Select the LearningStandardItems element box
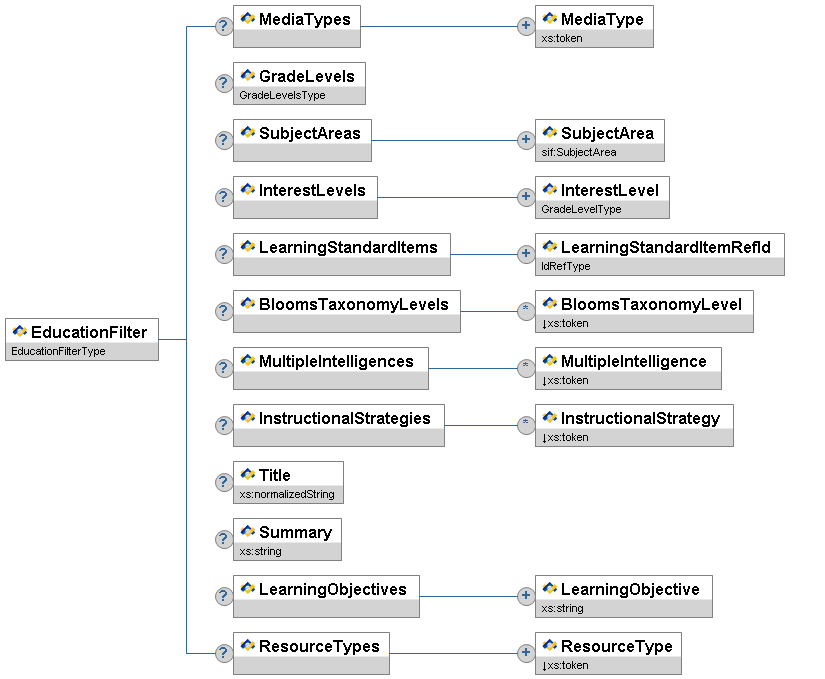The image size is (825, 679). coord(341,247)
